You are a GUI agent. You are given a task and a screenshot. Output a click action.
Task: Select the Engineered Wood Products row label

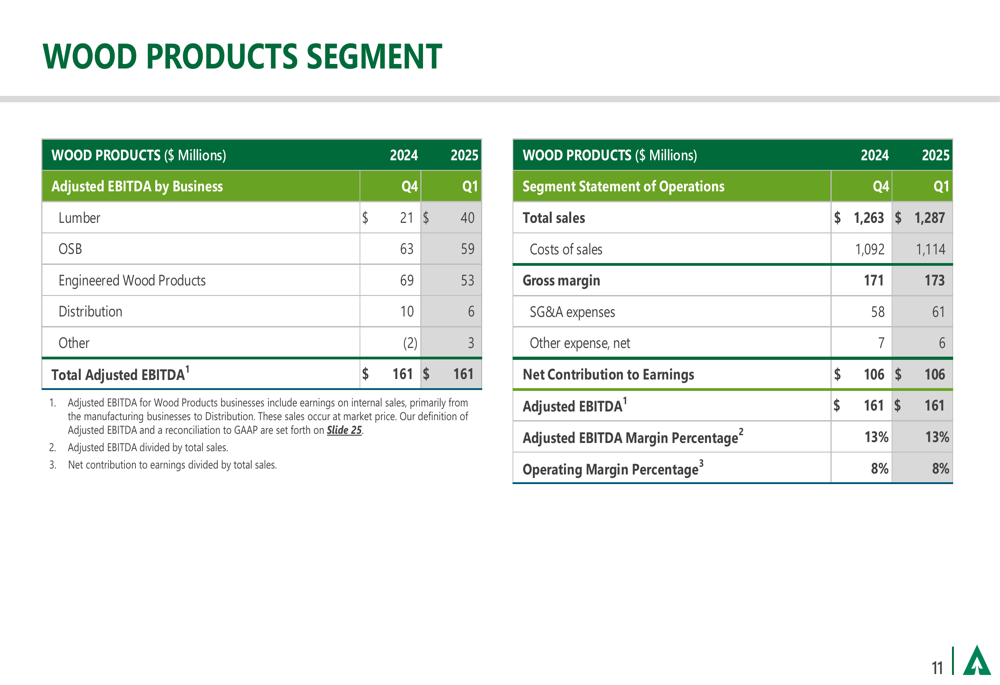132,281
